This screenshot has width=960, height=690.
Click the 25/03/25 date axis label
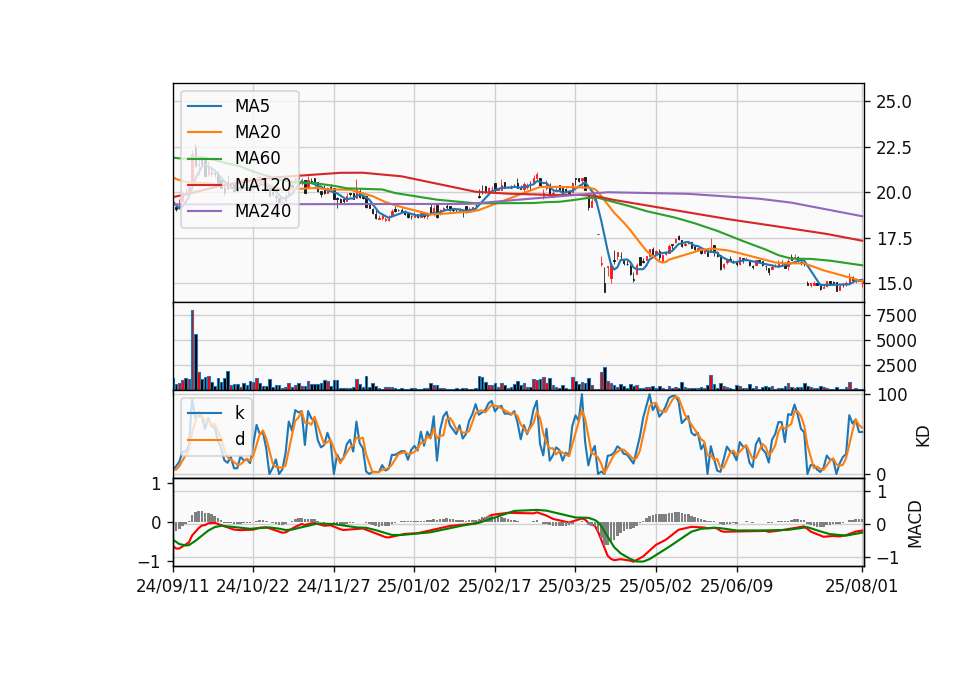(575, 586)
